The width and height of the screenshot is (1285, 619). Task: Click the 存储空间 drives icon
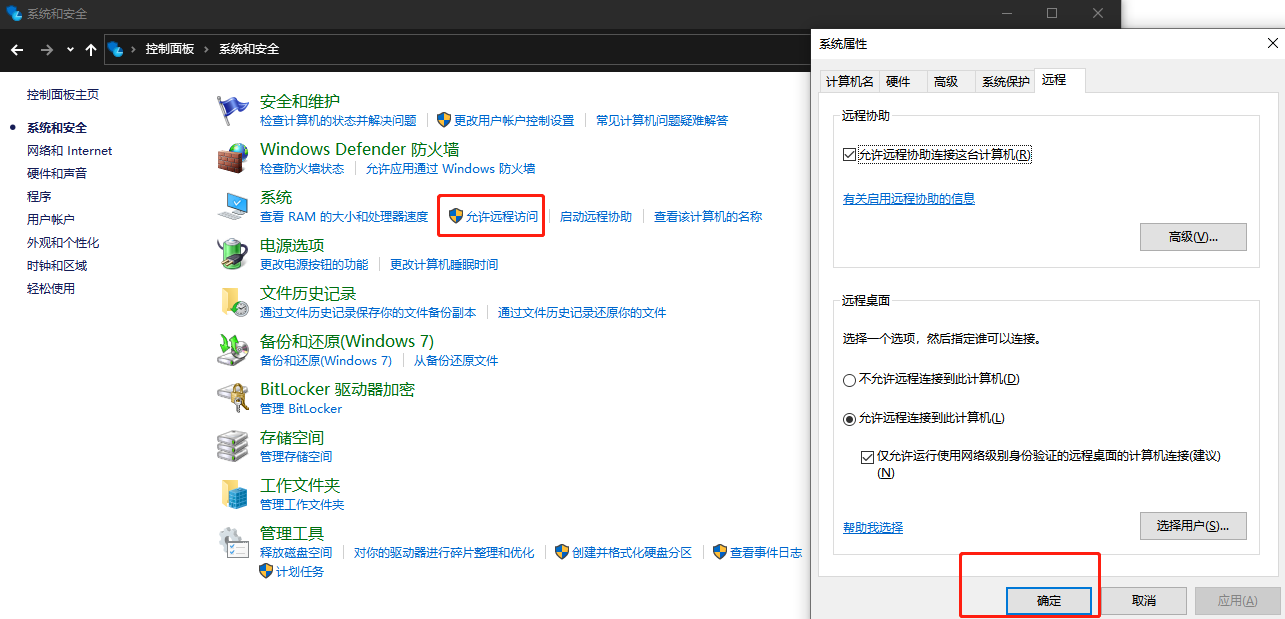point(233,445)
